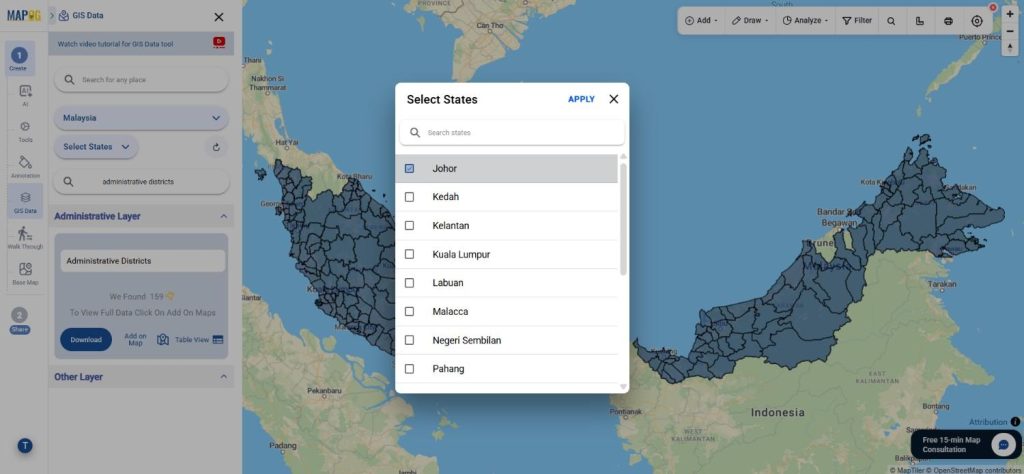1024x474 pixels.
Task: Click the Attribution info icon
Action: [x=1015, y=422]
